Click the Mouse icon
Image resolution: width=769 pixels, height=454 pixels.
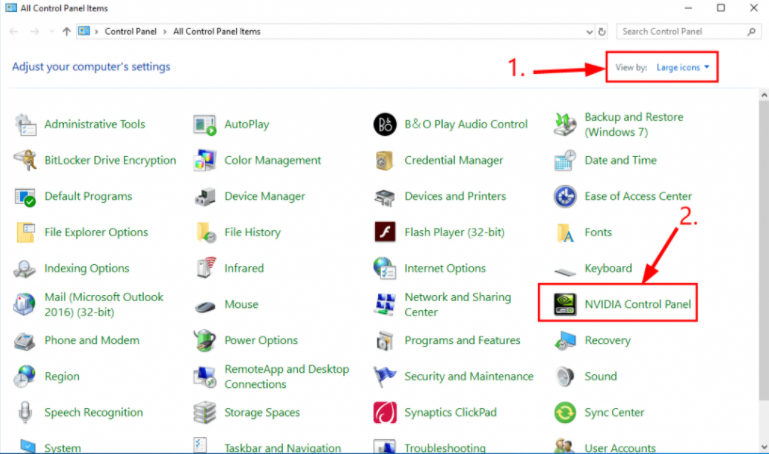pyautogui.click(x=205, y=306)
